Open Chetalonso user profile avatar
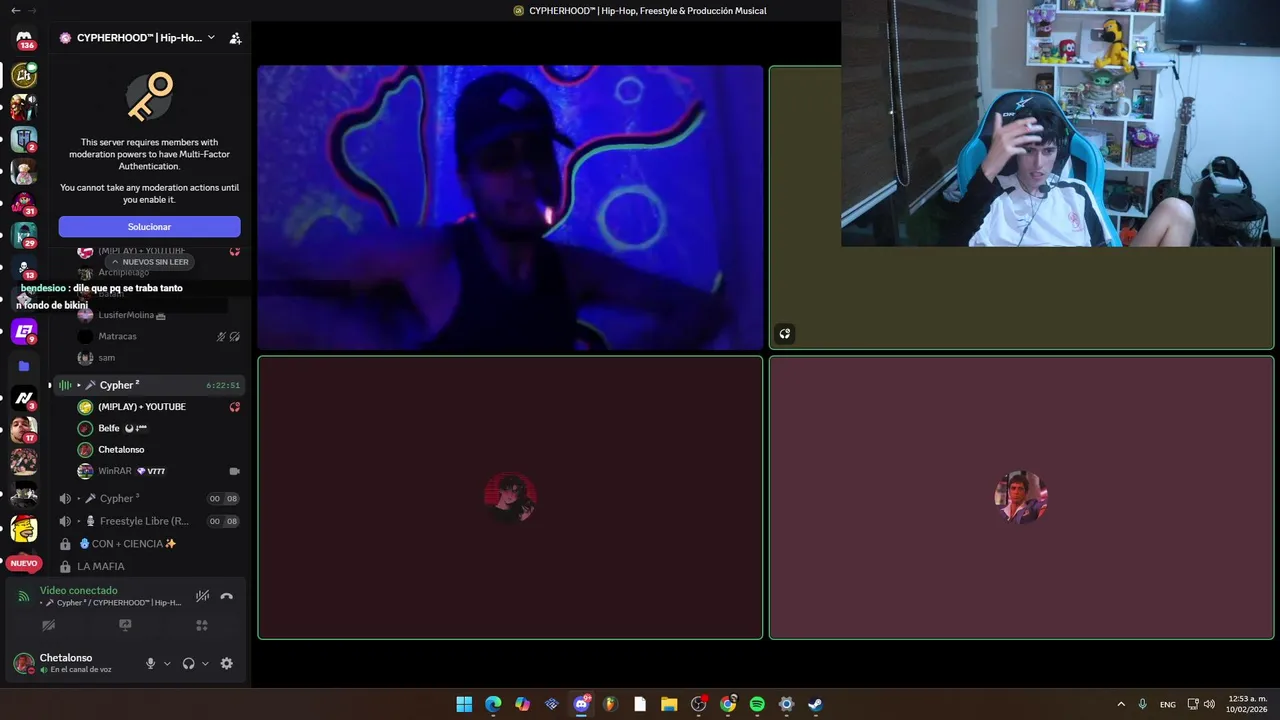Viewport: 1280px width, 720px height. [x=23, y=663]
